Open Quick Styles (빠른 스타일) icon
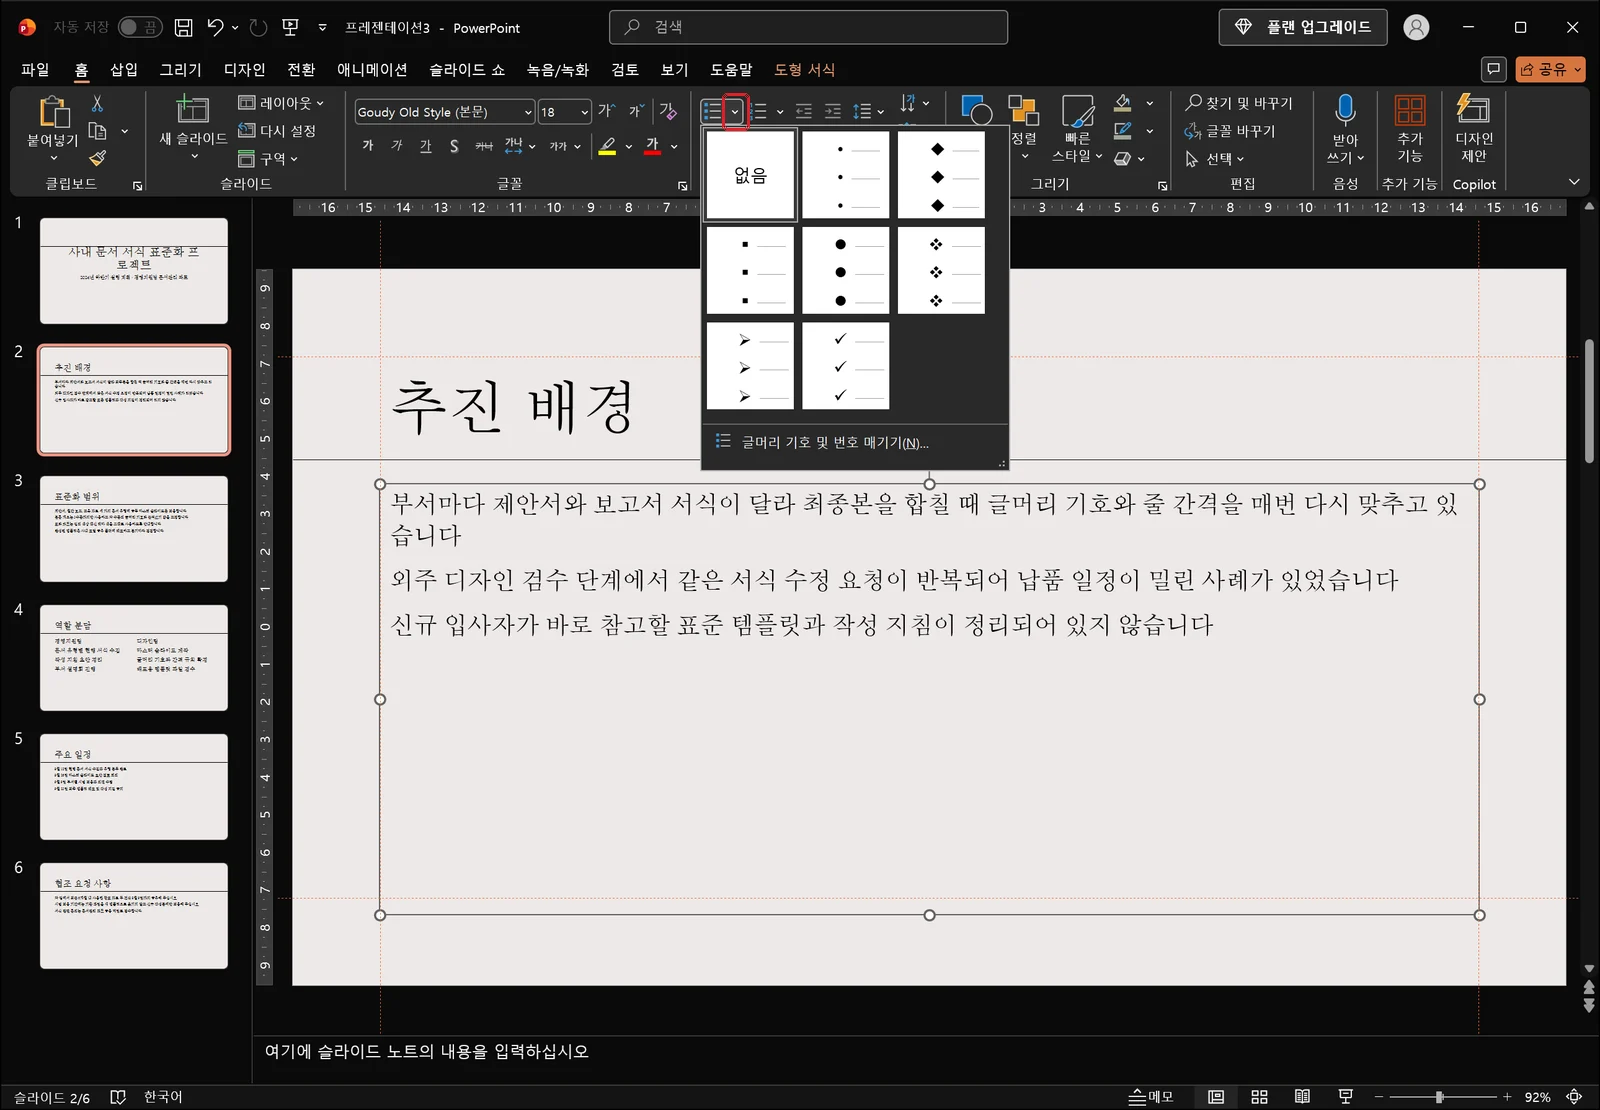The image size is (1600, 1110). coord(1077,110)
